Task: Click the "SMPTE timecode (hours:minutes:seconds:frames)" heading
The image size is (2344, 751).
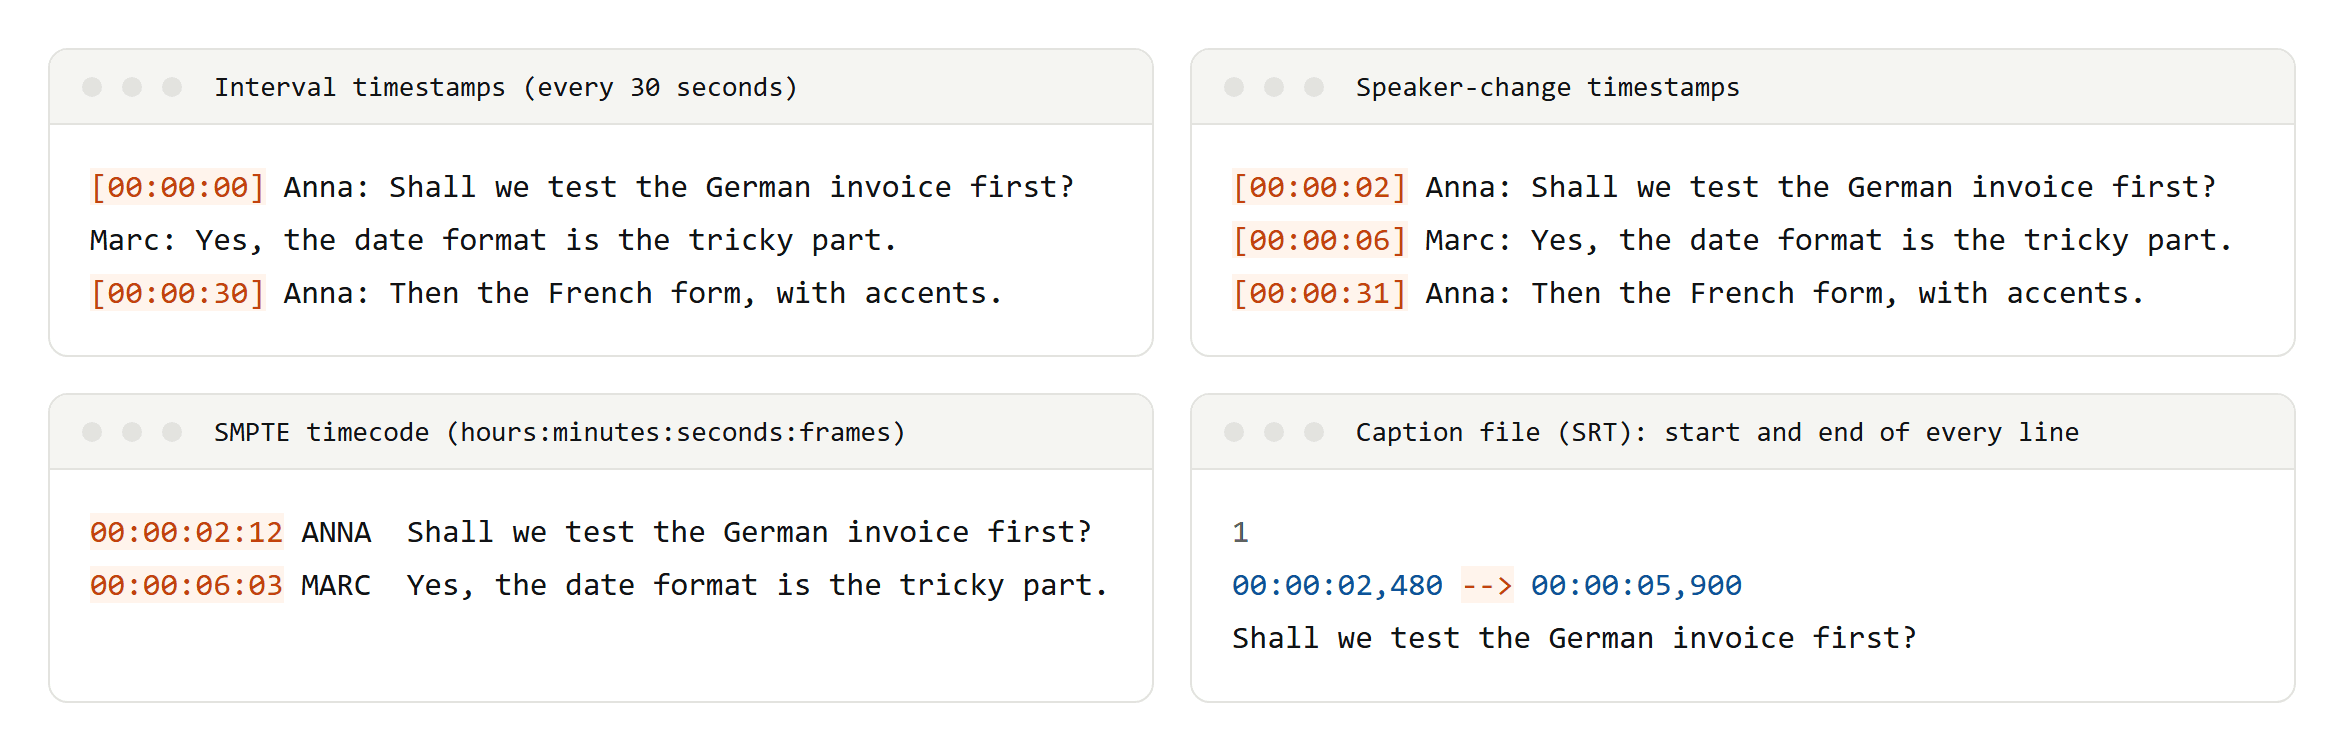Action: [x=559, y=433]
